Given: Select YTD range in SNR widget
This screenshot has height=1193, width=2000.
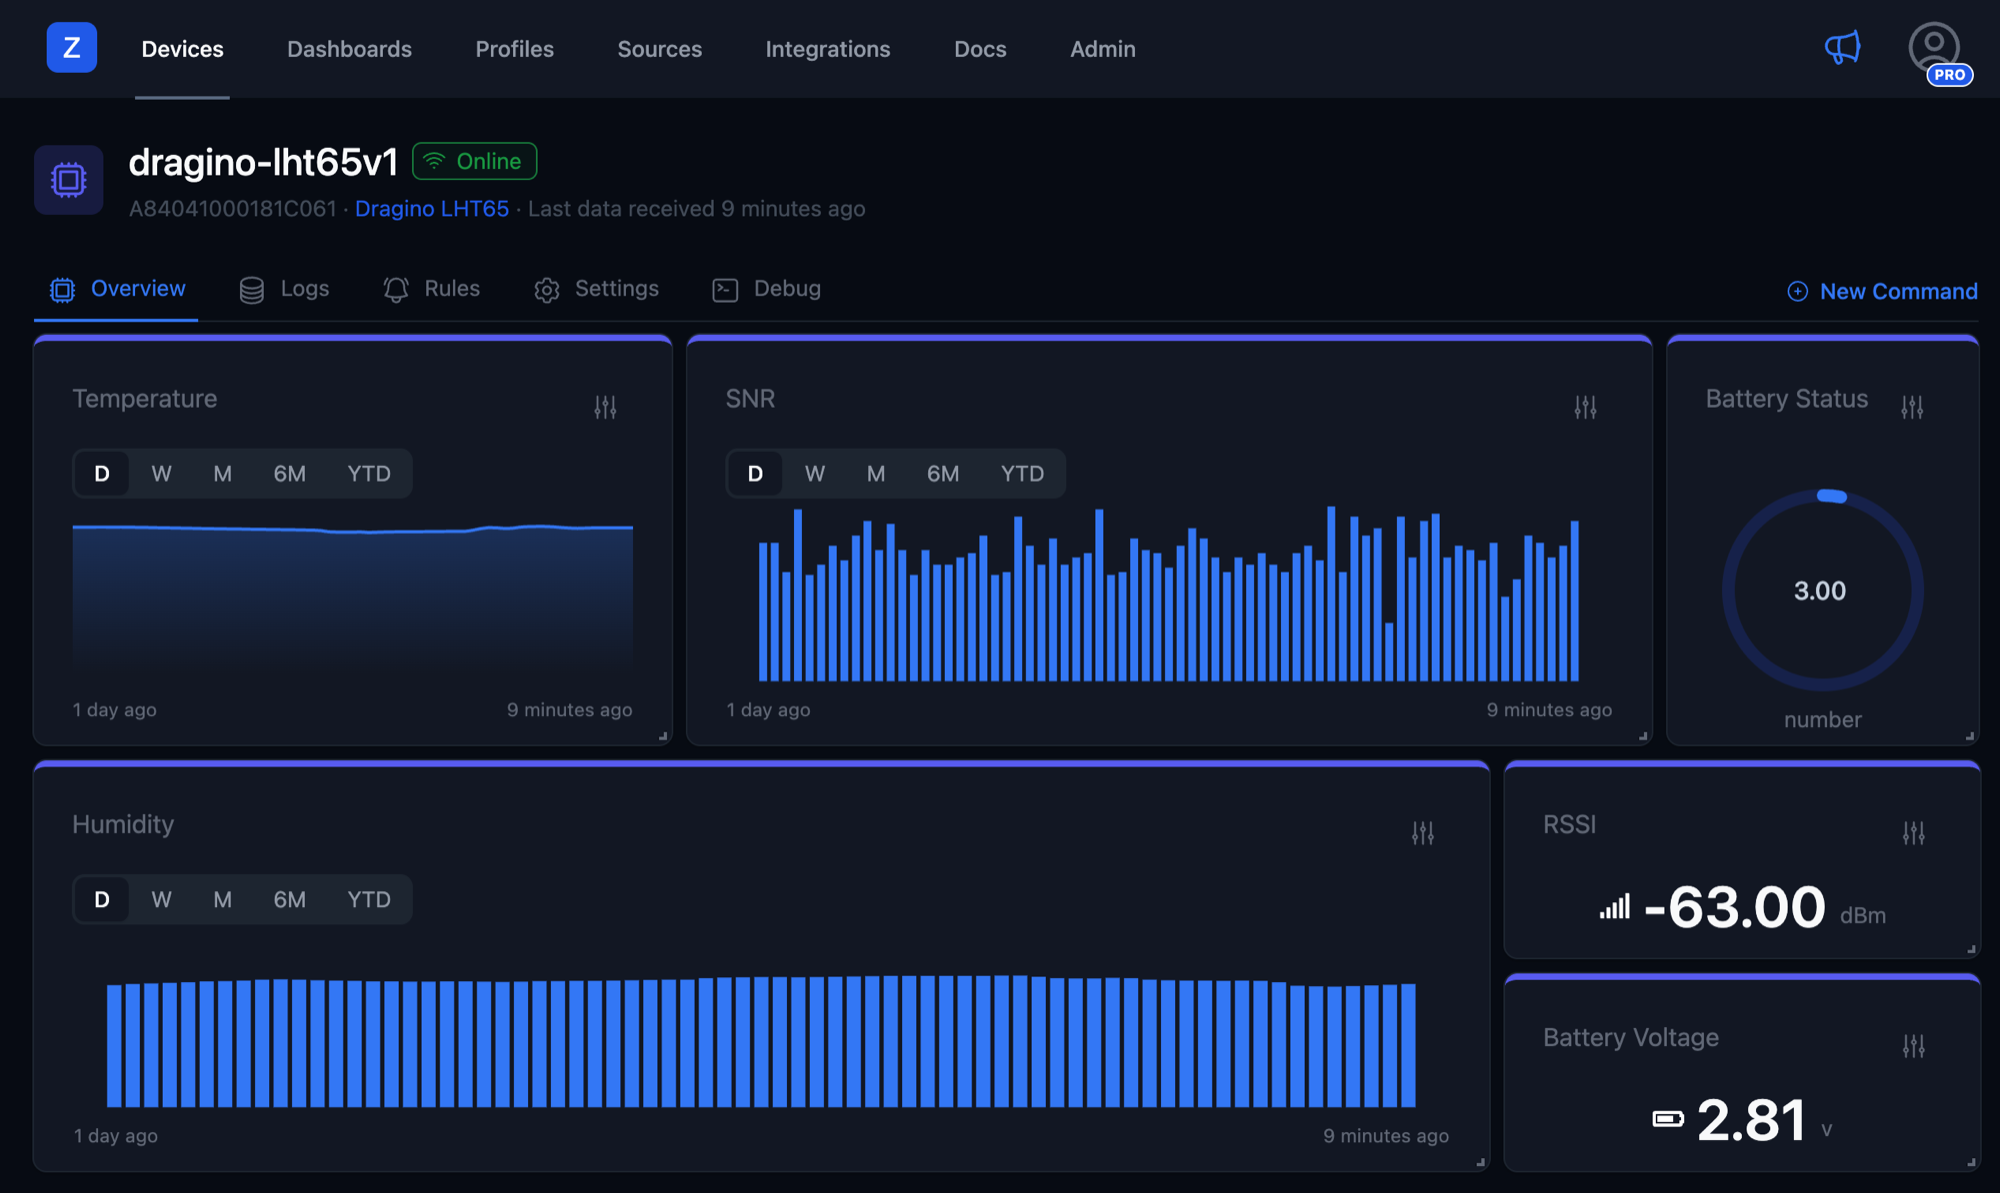Looking at the screenshot, I should click(x=1022, y=474).
